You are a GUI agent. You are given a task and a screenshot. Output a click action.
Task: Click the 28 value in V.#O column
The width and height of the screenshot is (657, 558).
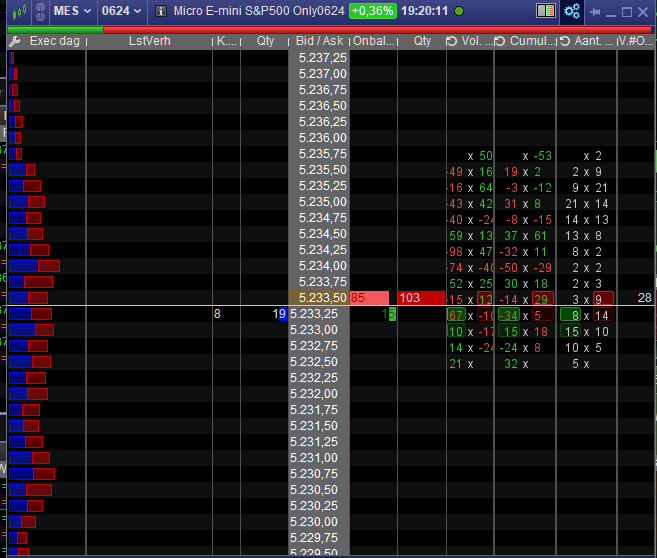644,298
